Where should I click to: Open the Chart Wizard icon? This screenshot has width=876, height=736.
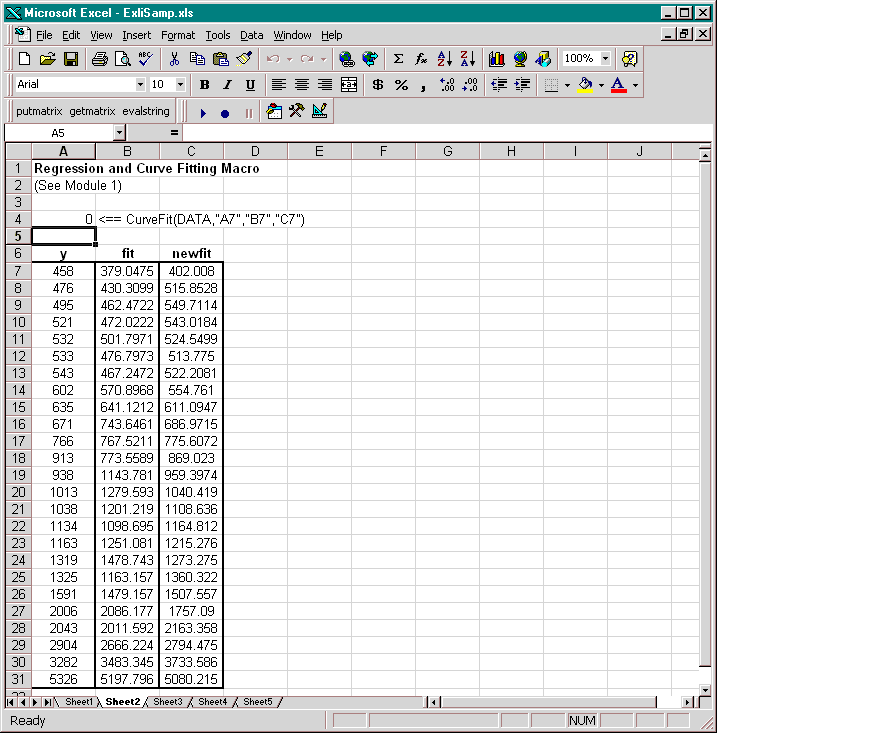497,59
